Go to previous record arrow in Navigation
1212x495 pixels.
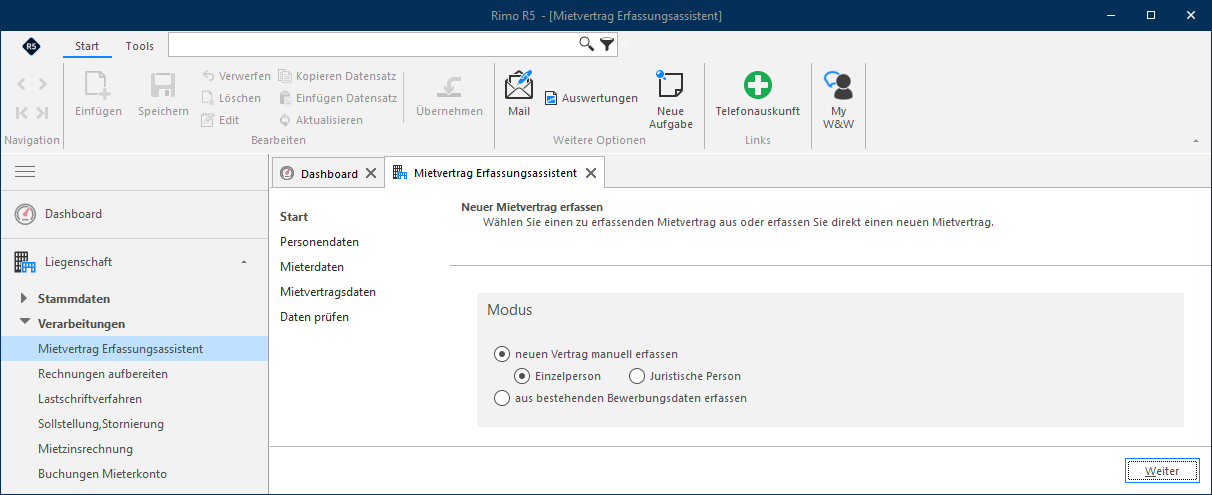pyautogui.click(x=22, y=84)
